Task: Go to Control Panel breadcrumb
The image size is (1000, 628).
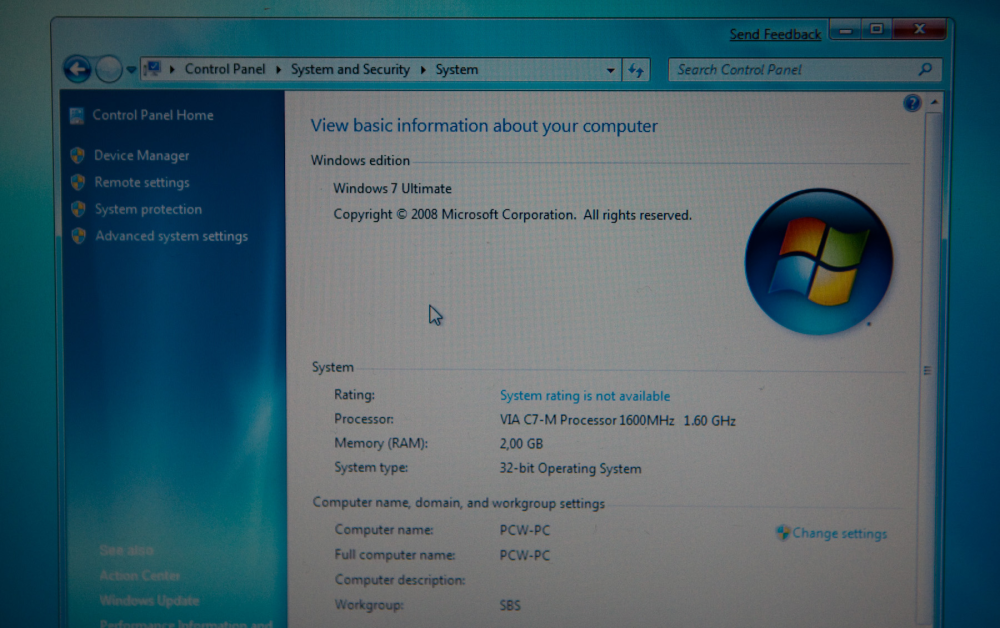Action: point(224,69)
